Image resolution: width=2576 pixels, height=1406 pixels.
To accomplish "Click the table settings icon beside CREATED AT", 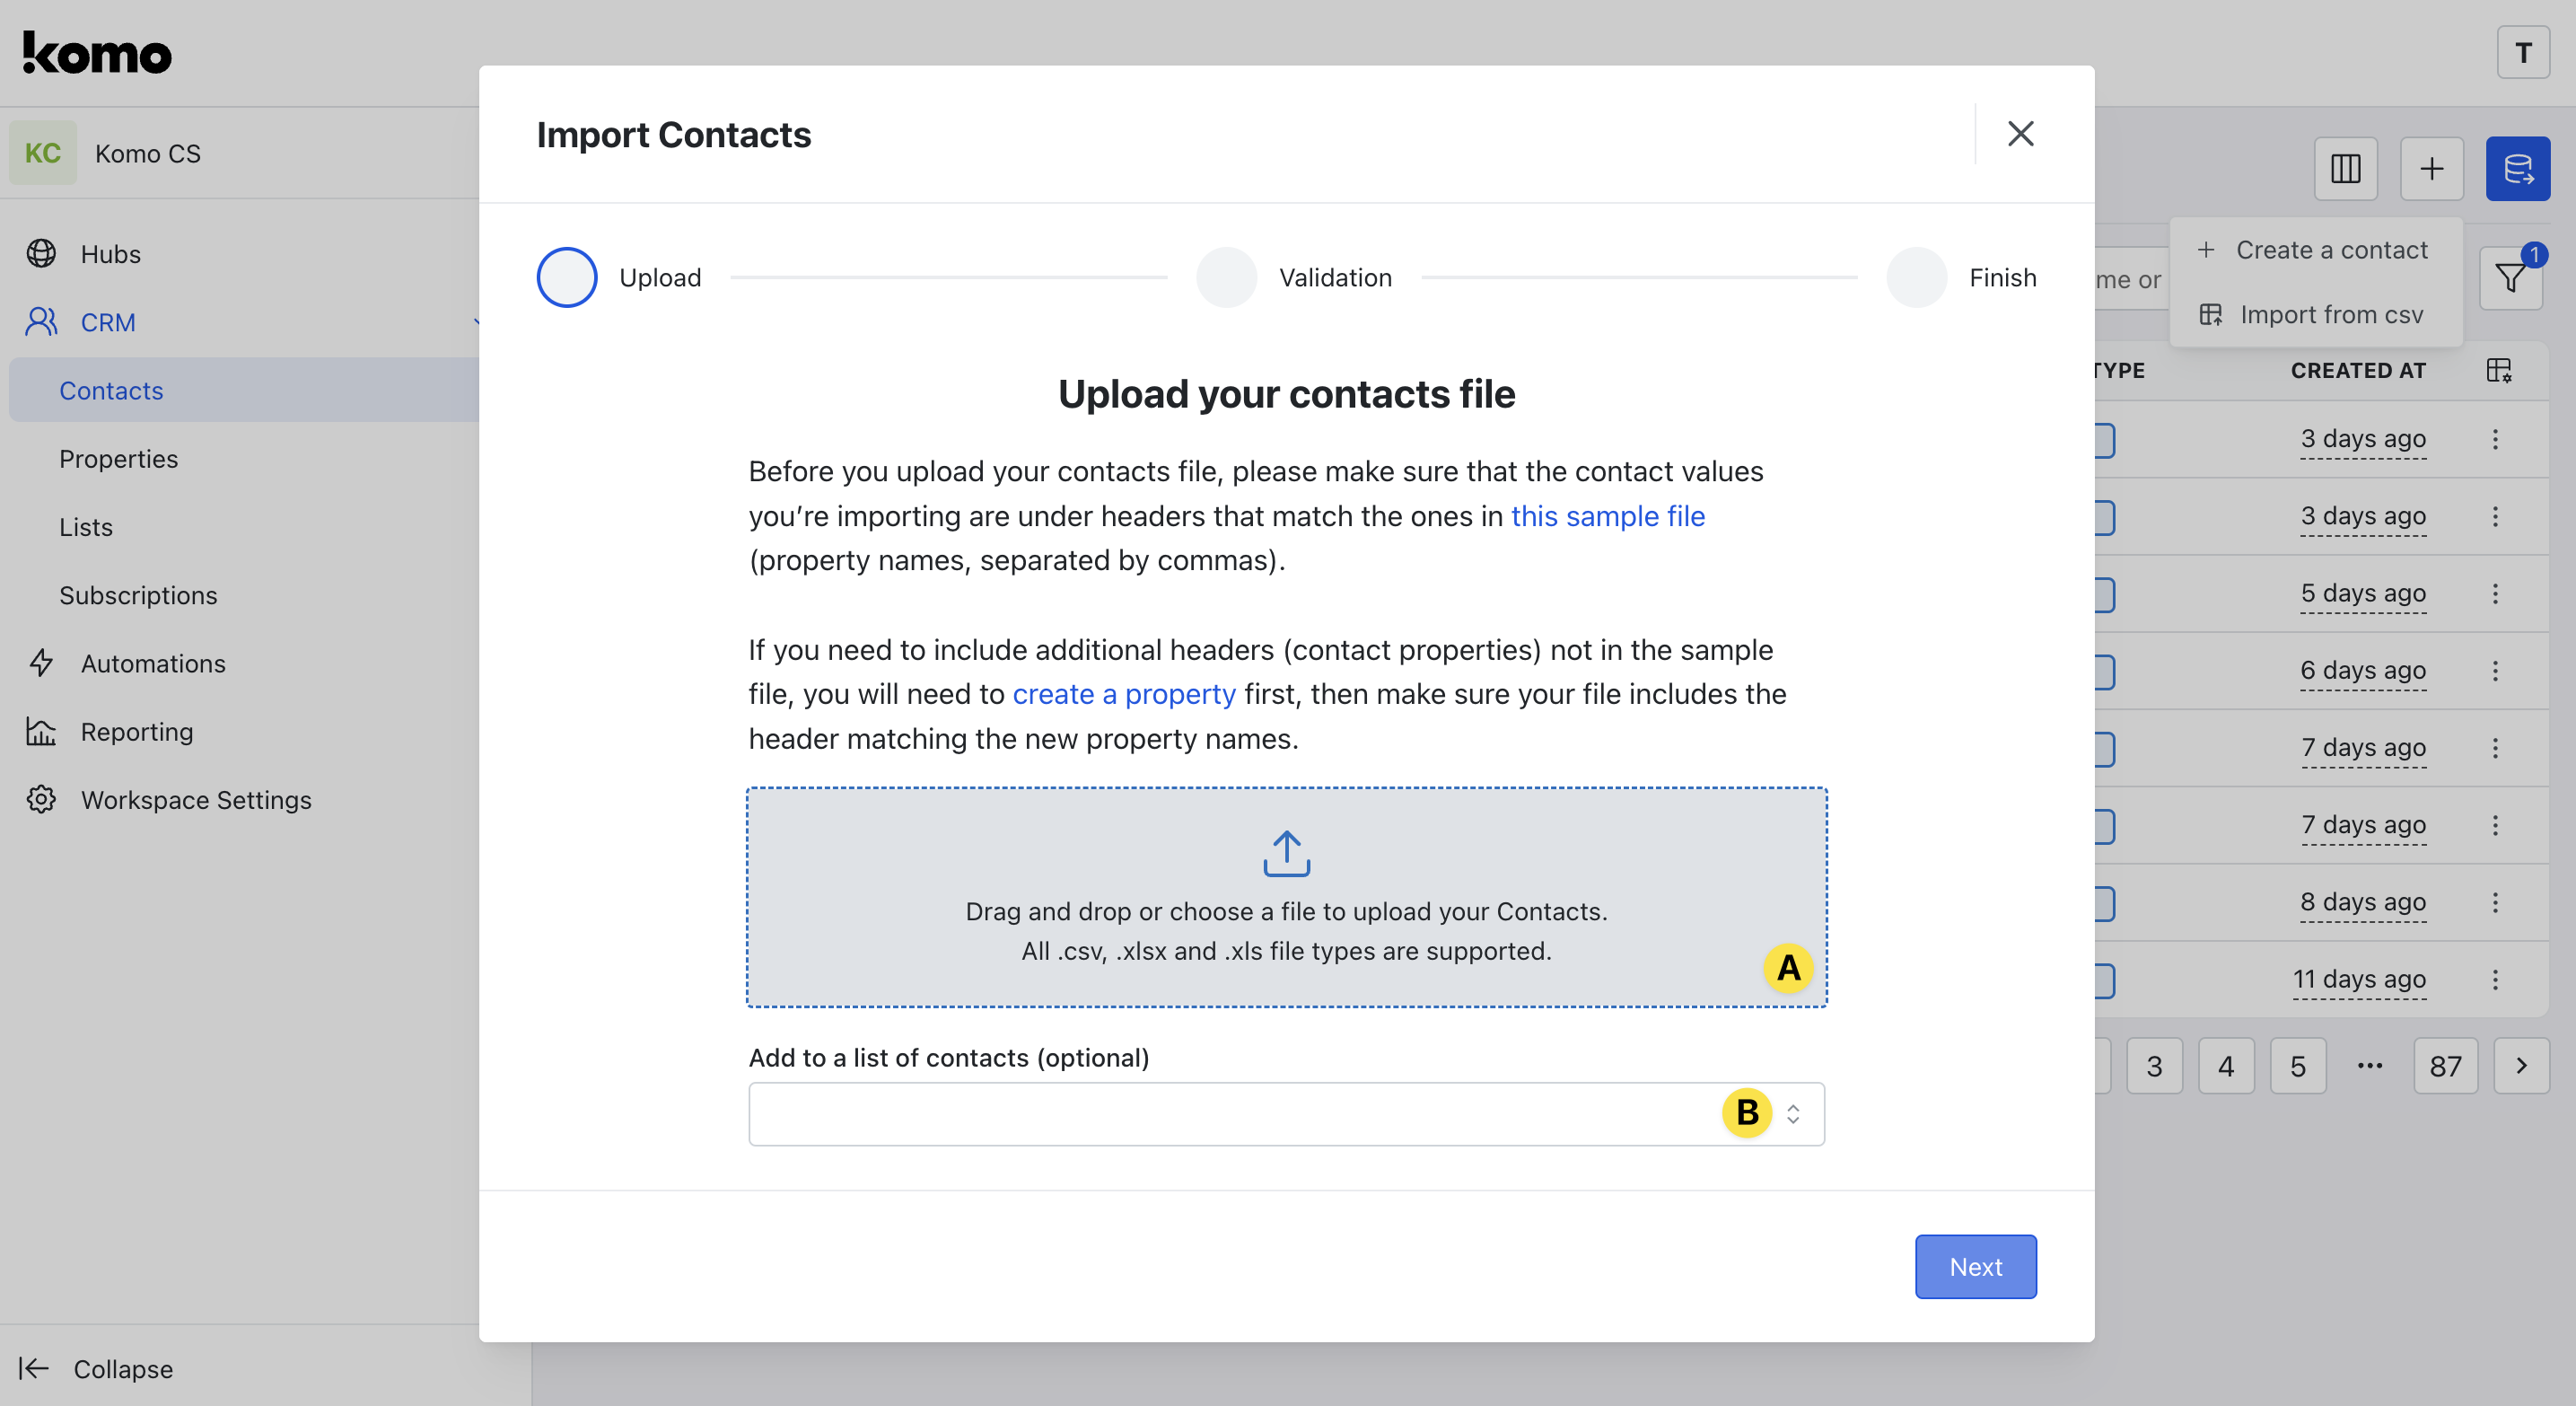I will [2498, 370].
